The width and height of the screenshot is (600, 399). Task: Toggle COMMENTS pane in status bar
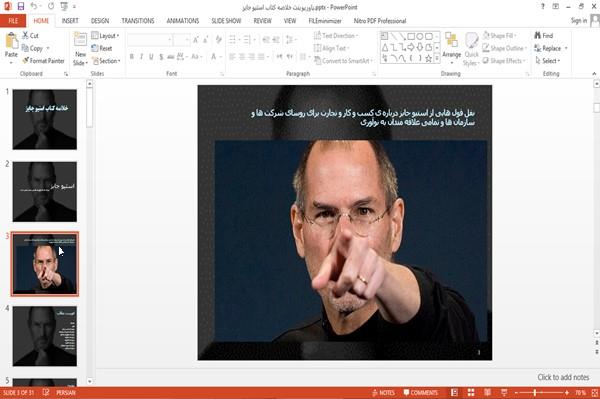coord(421,392)
